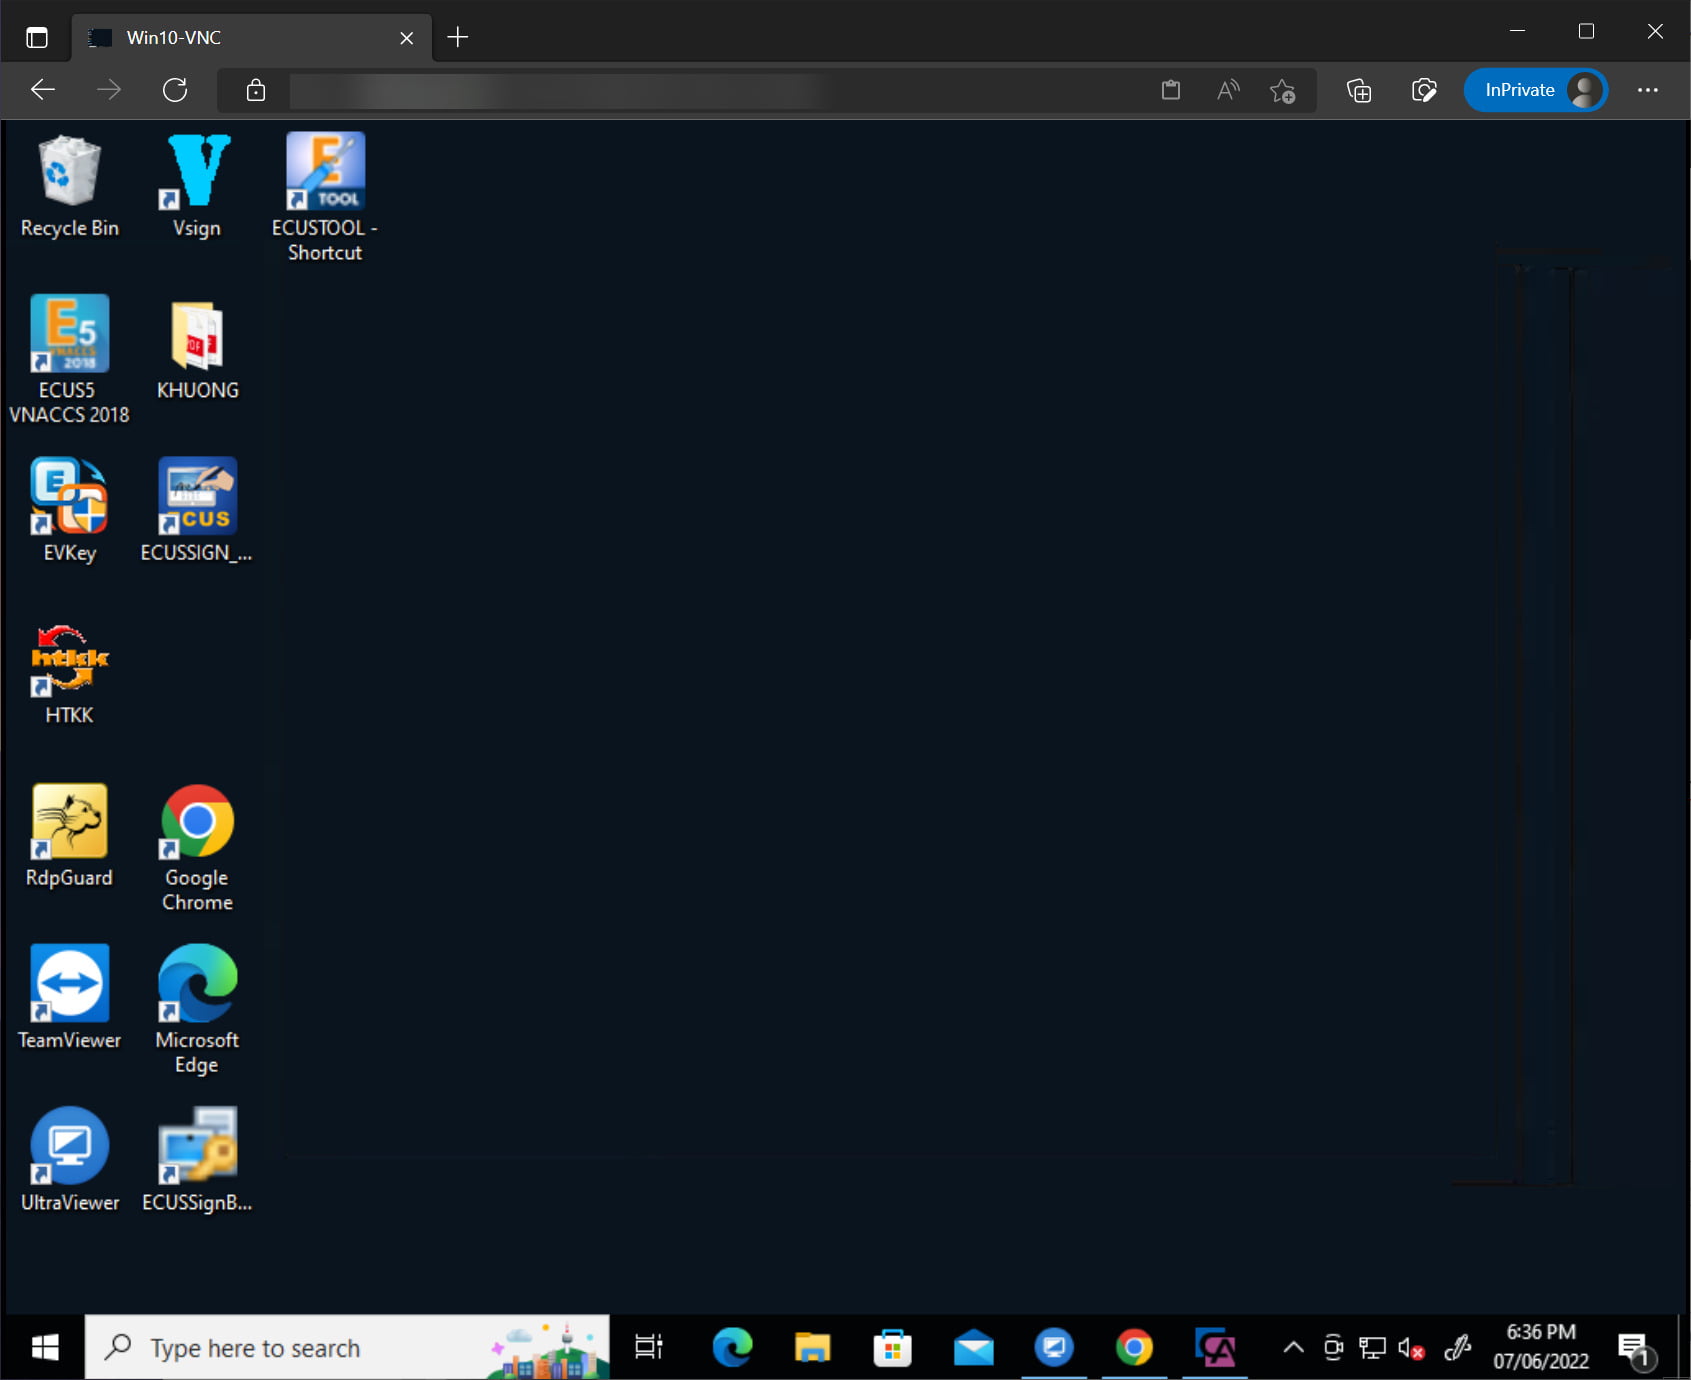
Task: Open Microsoft Store from the taskbar
Action: tap(892, 1348)
